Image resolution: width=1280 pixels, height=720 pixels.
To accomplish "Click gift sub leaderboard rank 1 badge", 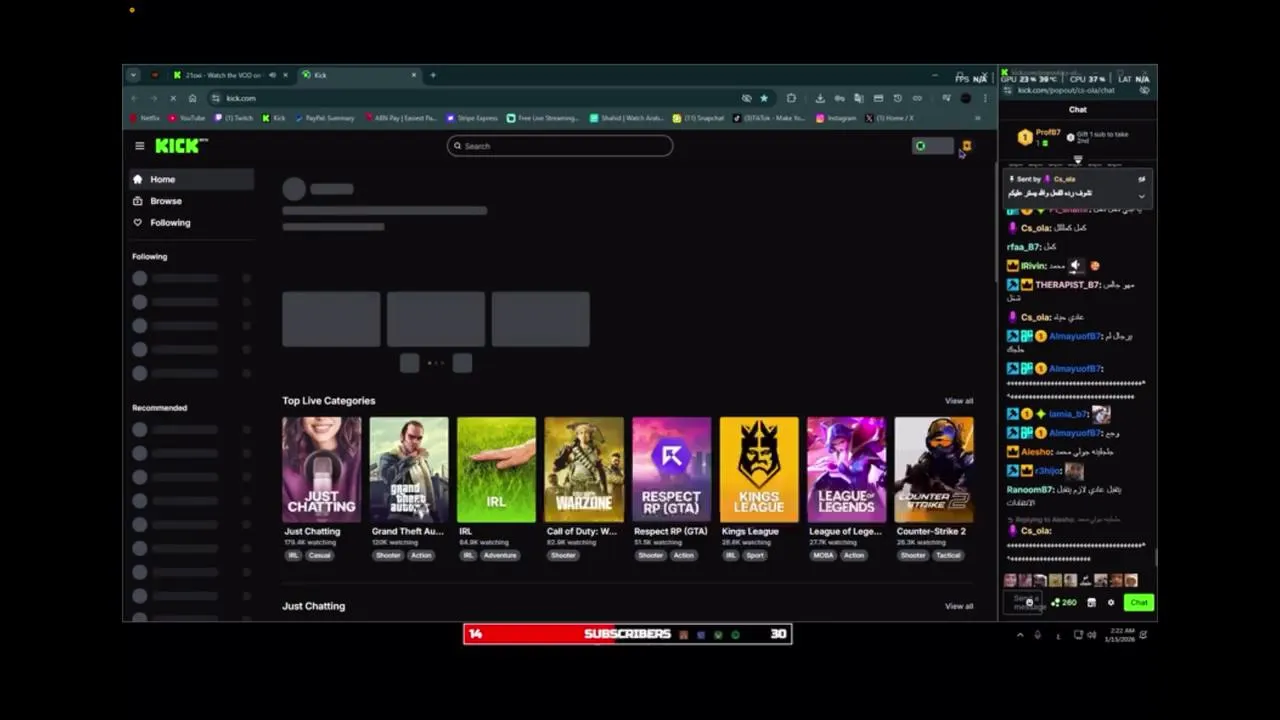I will 1025,137.
